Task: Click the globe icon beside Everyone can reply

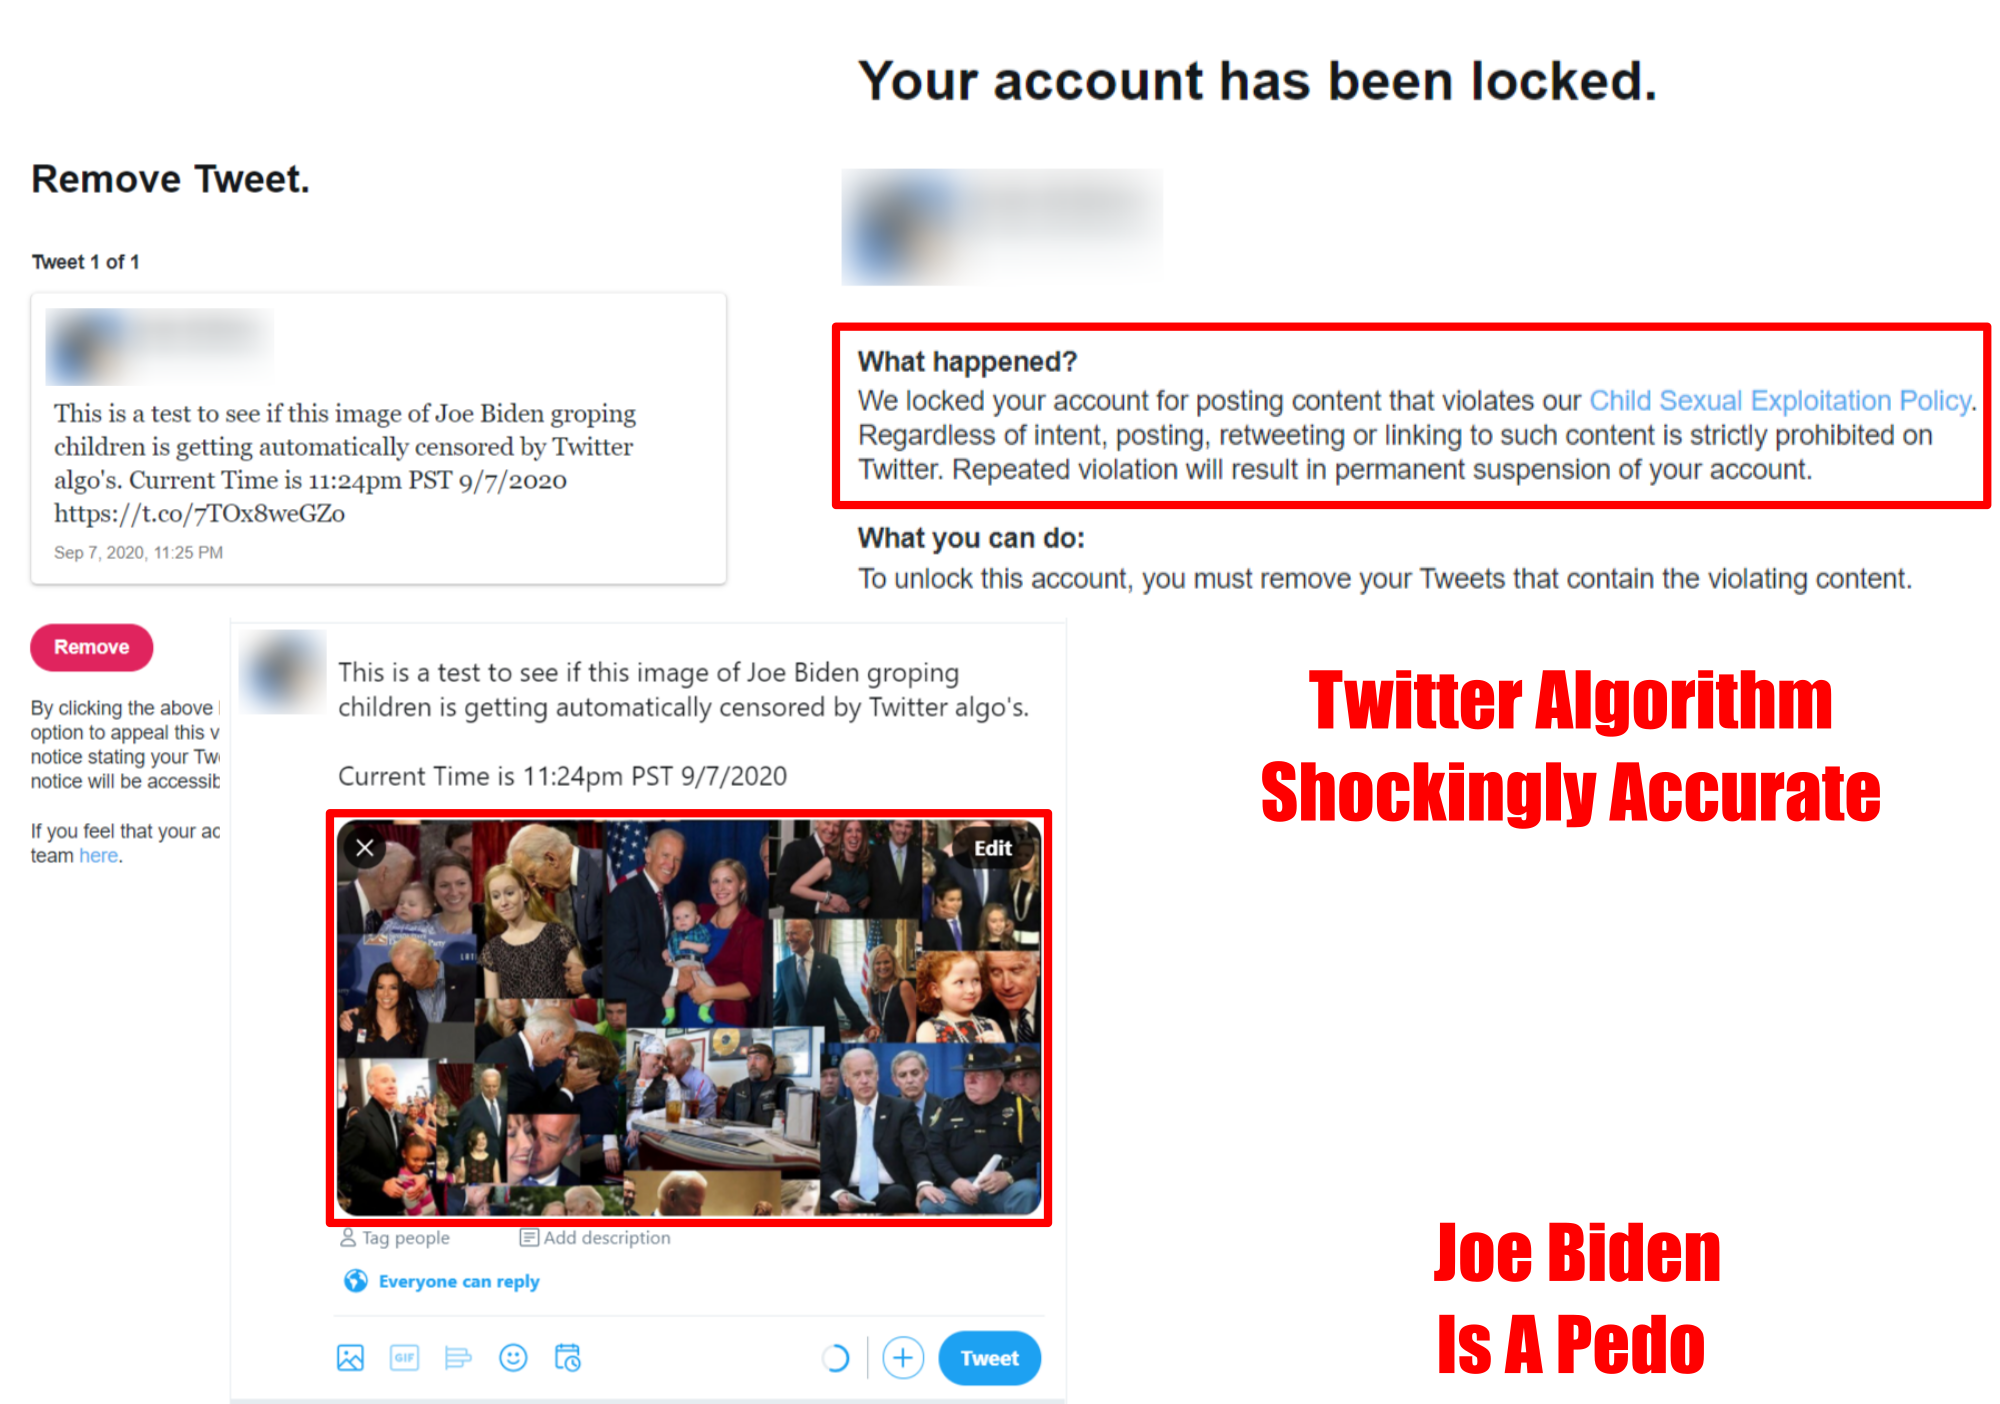Action: click(x=355, y=1281)
